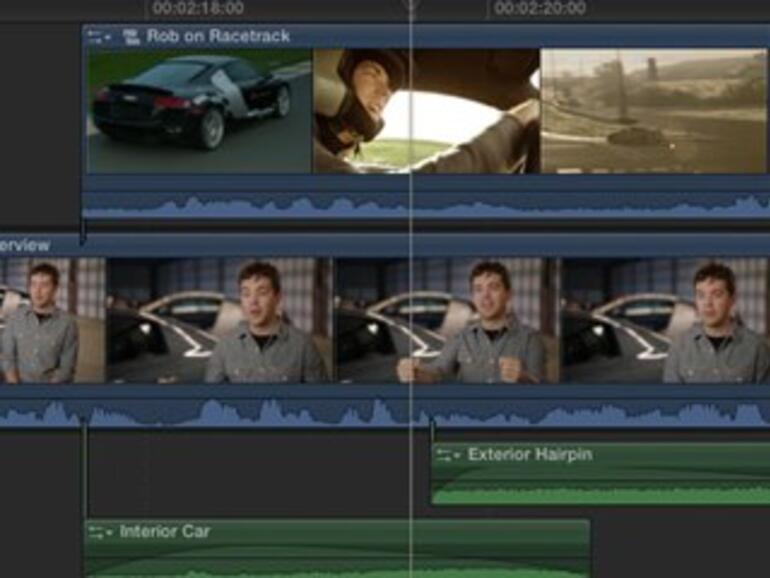Click the first Interview thumbnail at left edge
Viewport: 770px width, 578px height.
click(x=51, y=320)
